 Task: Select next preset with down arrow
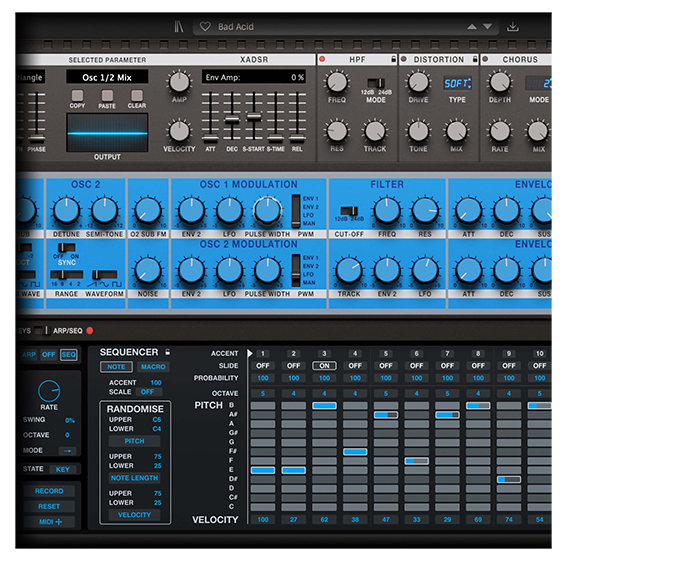488,27
